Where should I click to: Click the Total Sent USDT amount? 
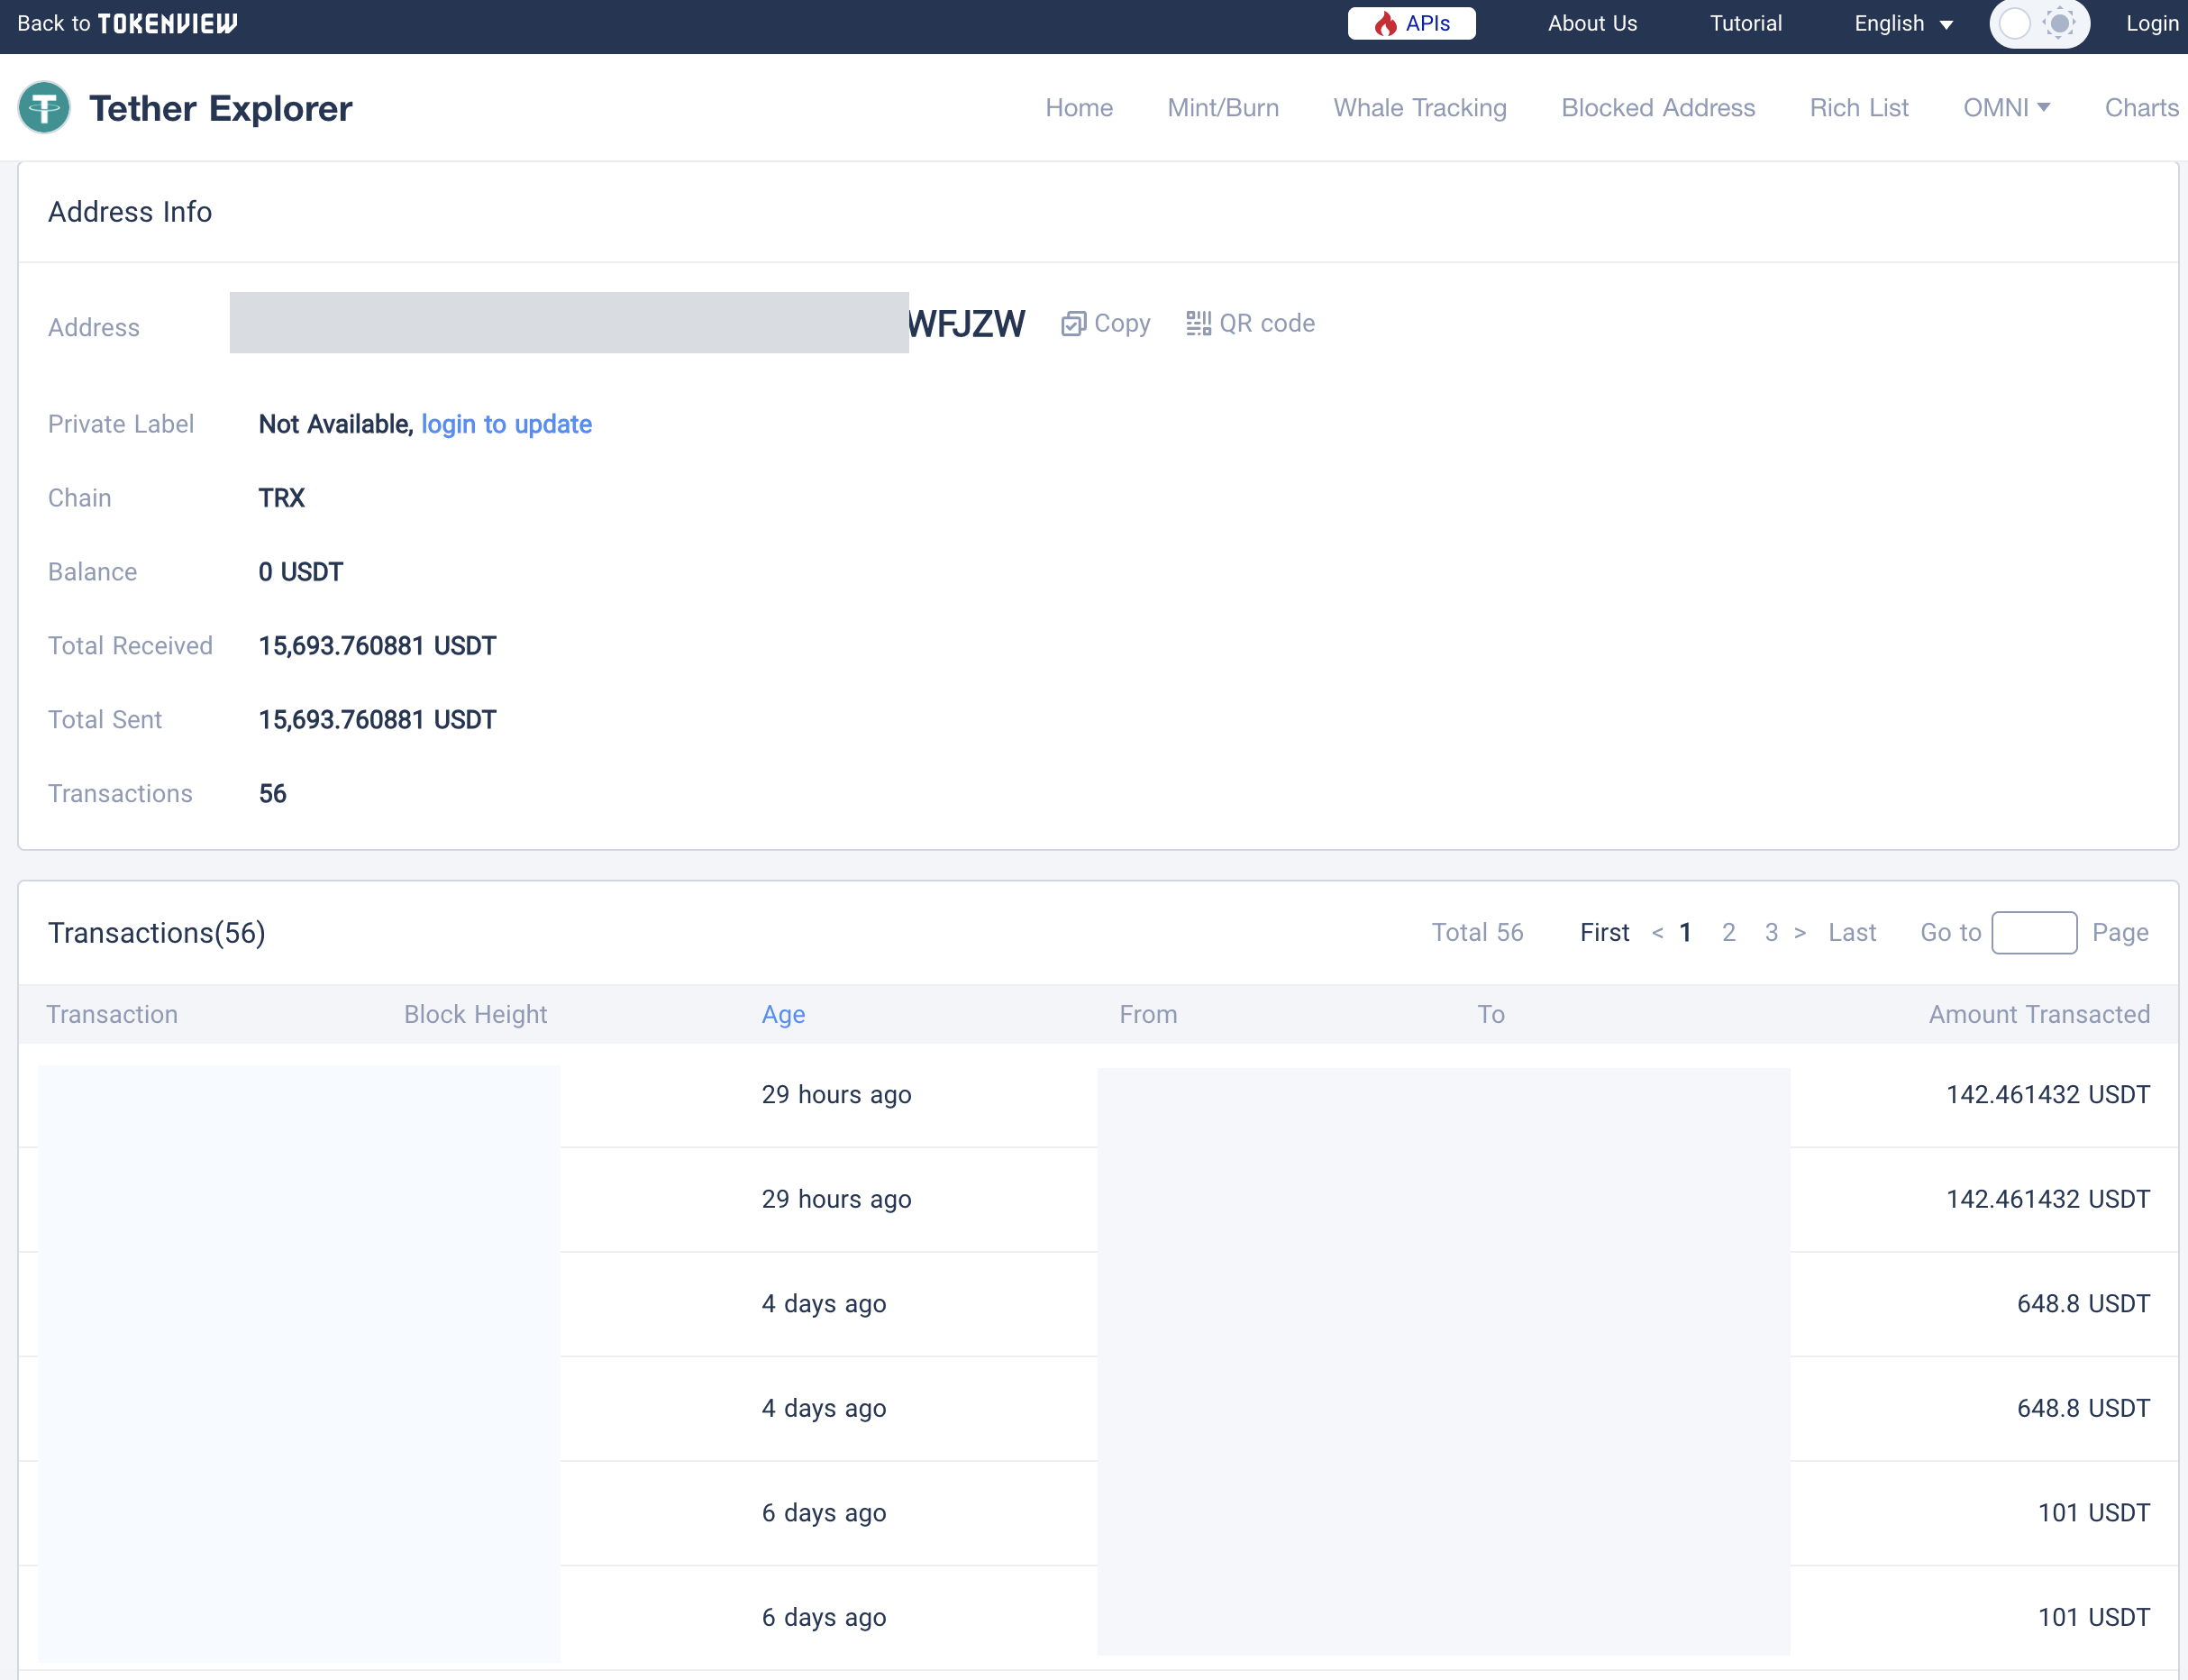[x=377, y=720]
